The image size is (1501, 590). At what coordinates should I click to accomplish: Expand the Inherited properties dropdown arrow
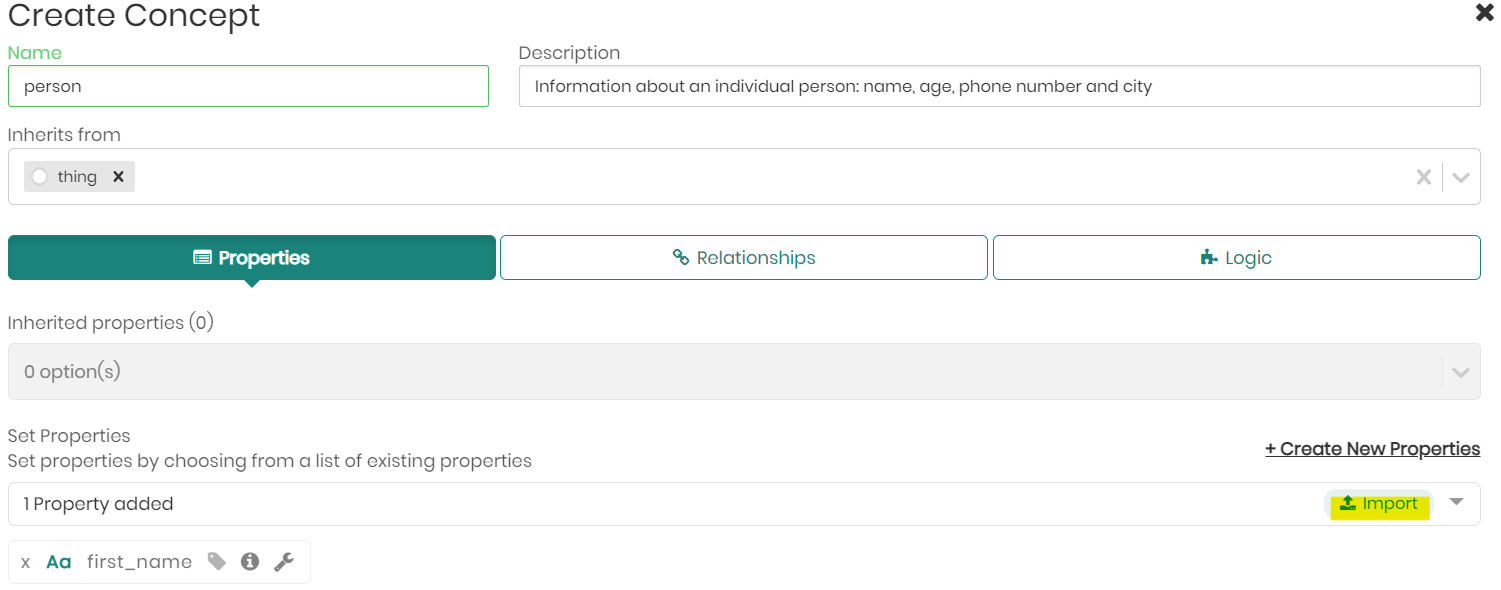[1461, 372]
